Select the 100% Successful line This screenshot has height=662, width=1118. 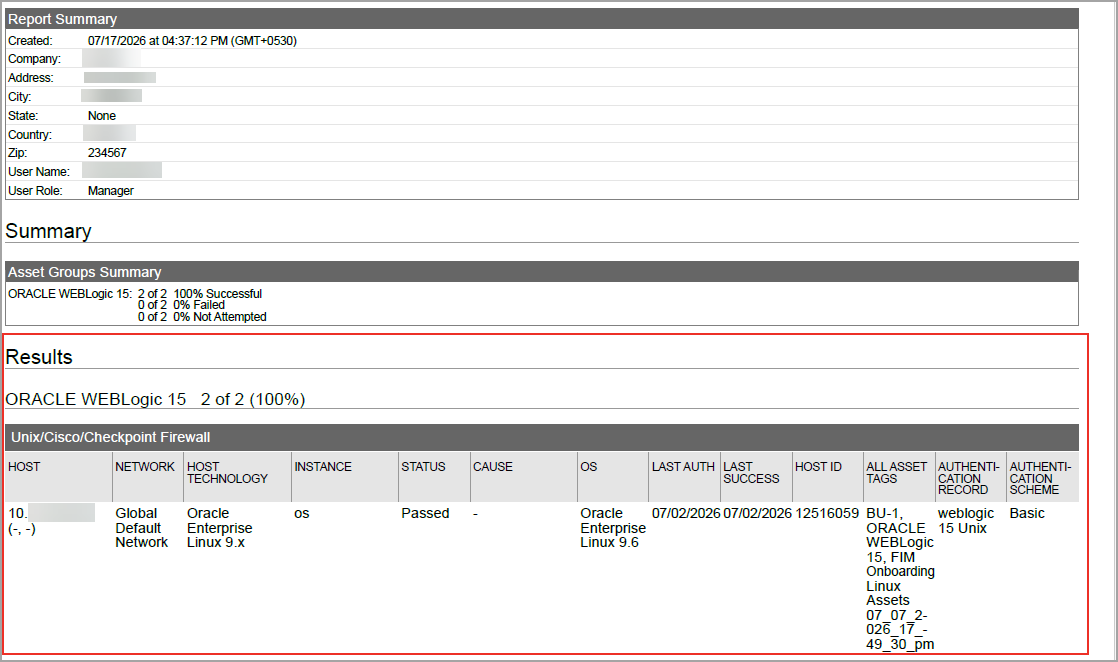tap(200, 294)
